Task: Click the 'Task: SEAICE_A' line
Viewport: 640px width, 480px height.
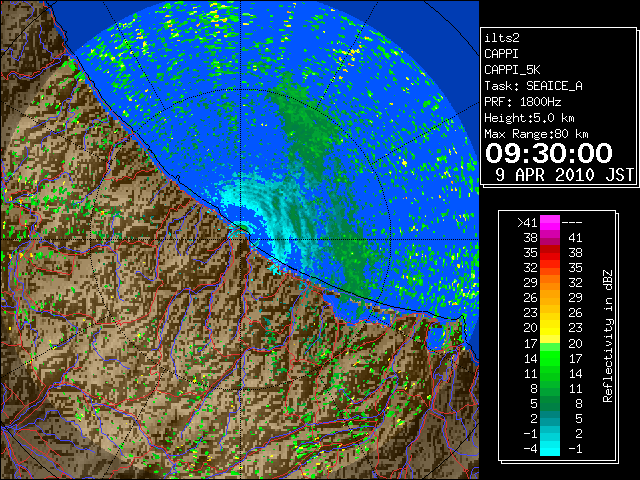Action: coord(533,86)
